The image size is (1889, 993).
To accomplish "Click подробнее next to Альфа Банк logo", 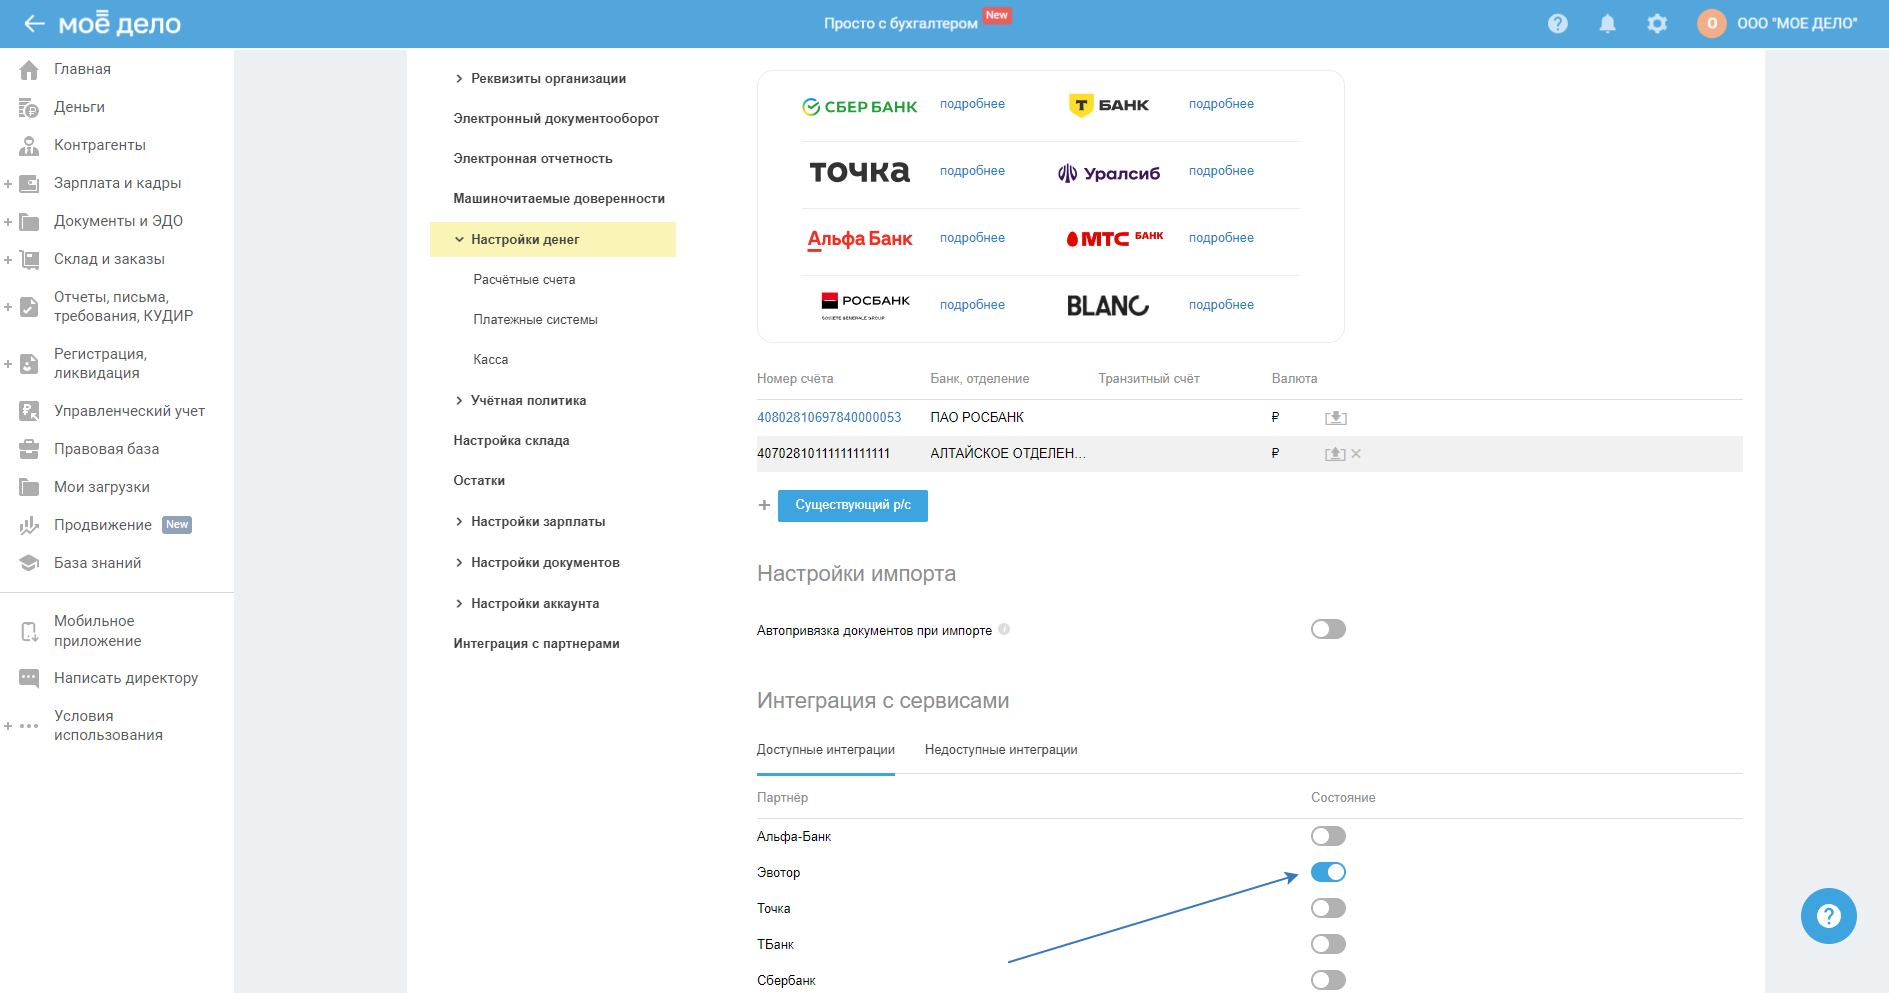I will [x=972, y=238].
